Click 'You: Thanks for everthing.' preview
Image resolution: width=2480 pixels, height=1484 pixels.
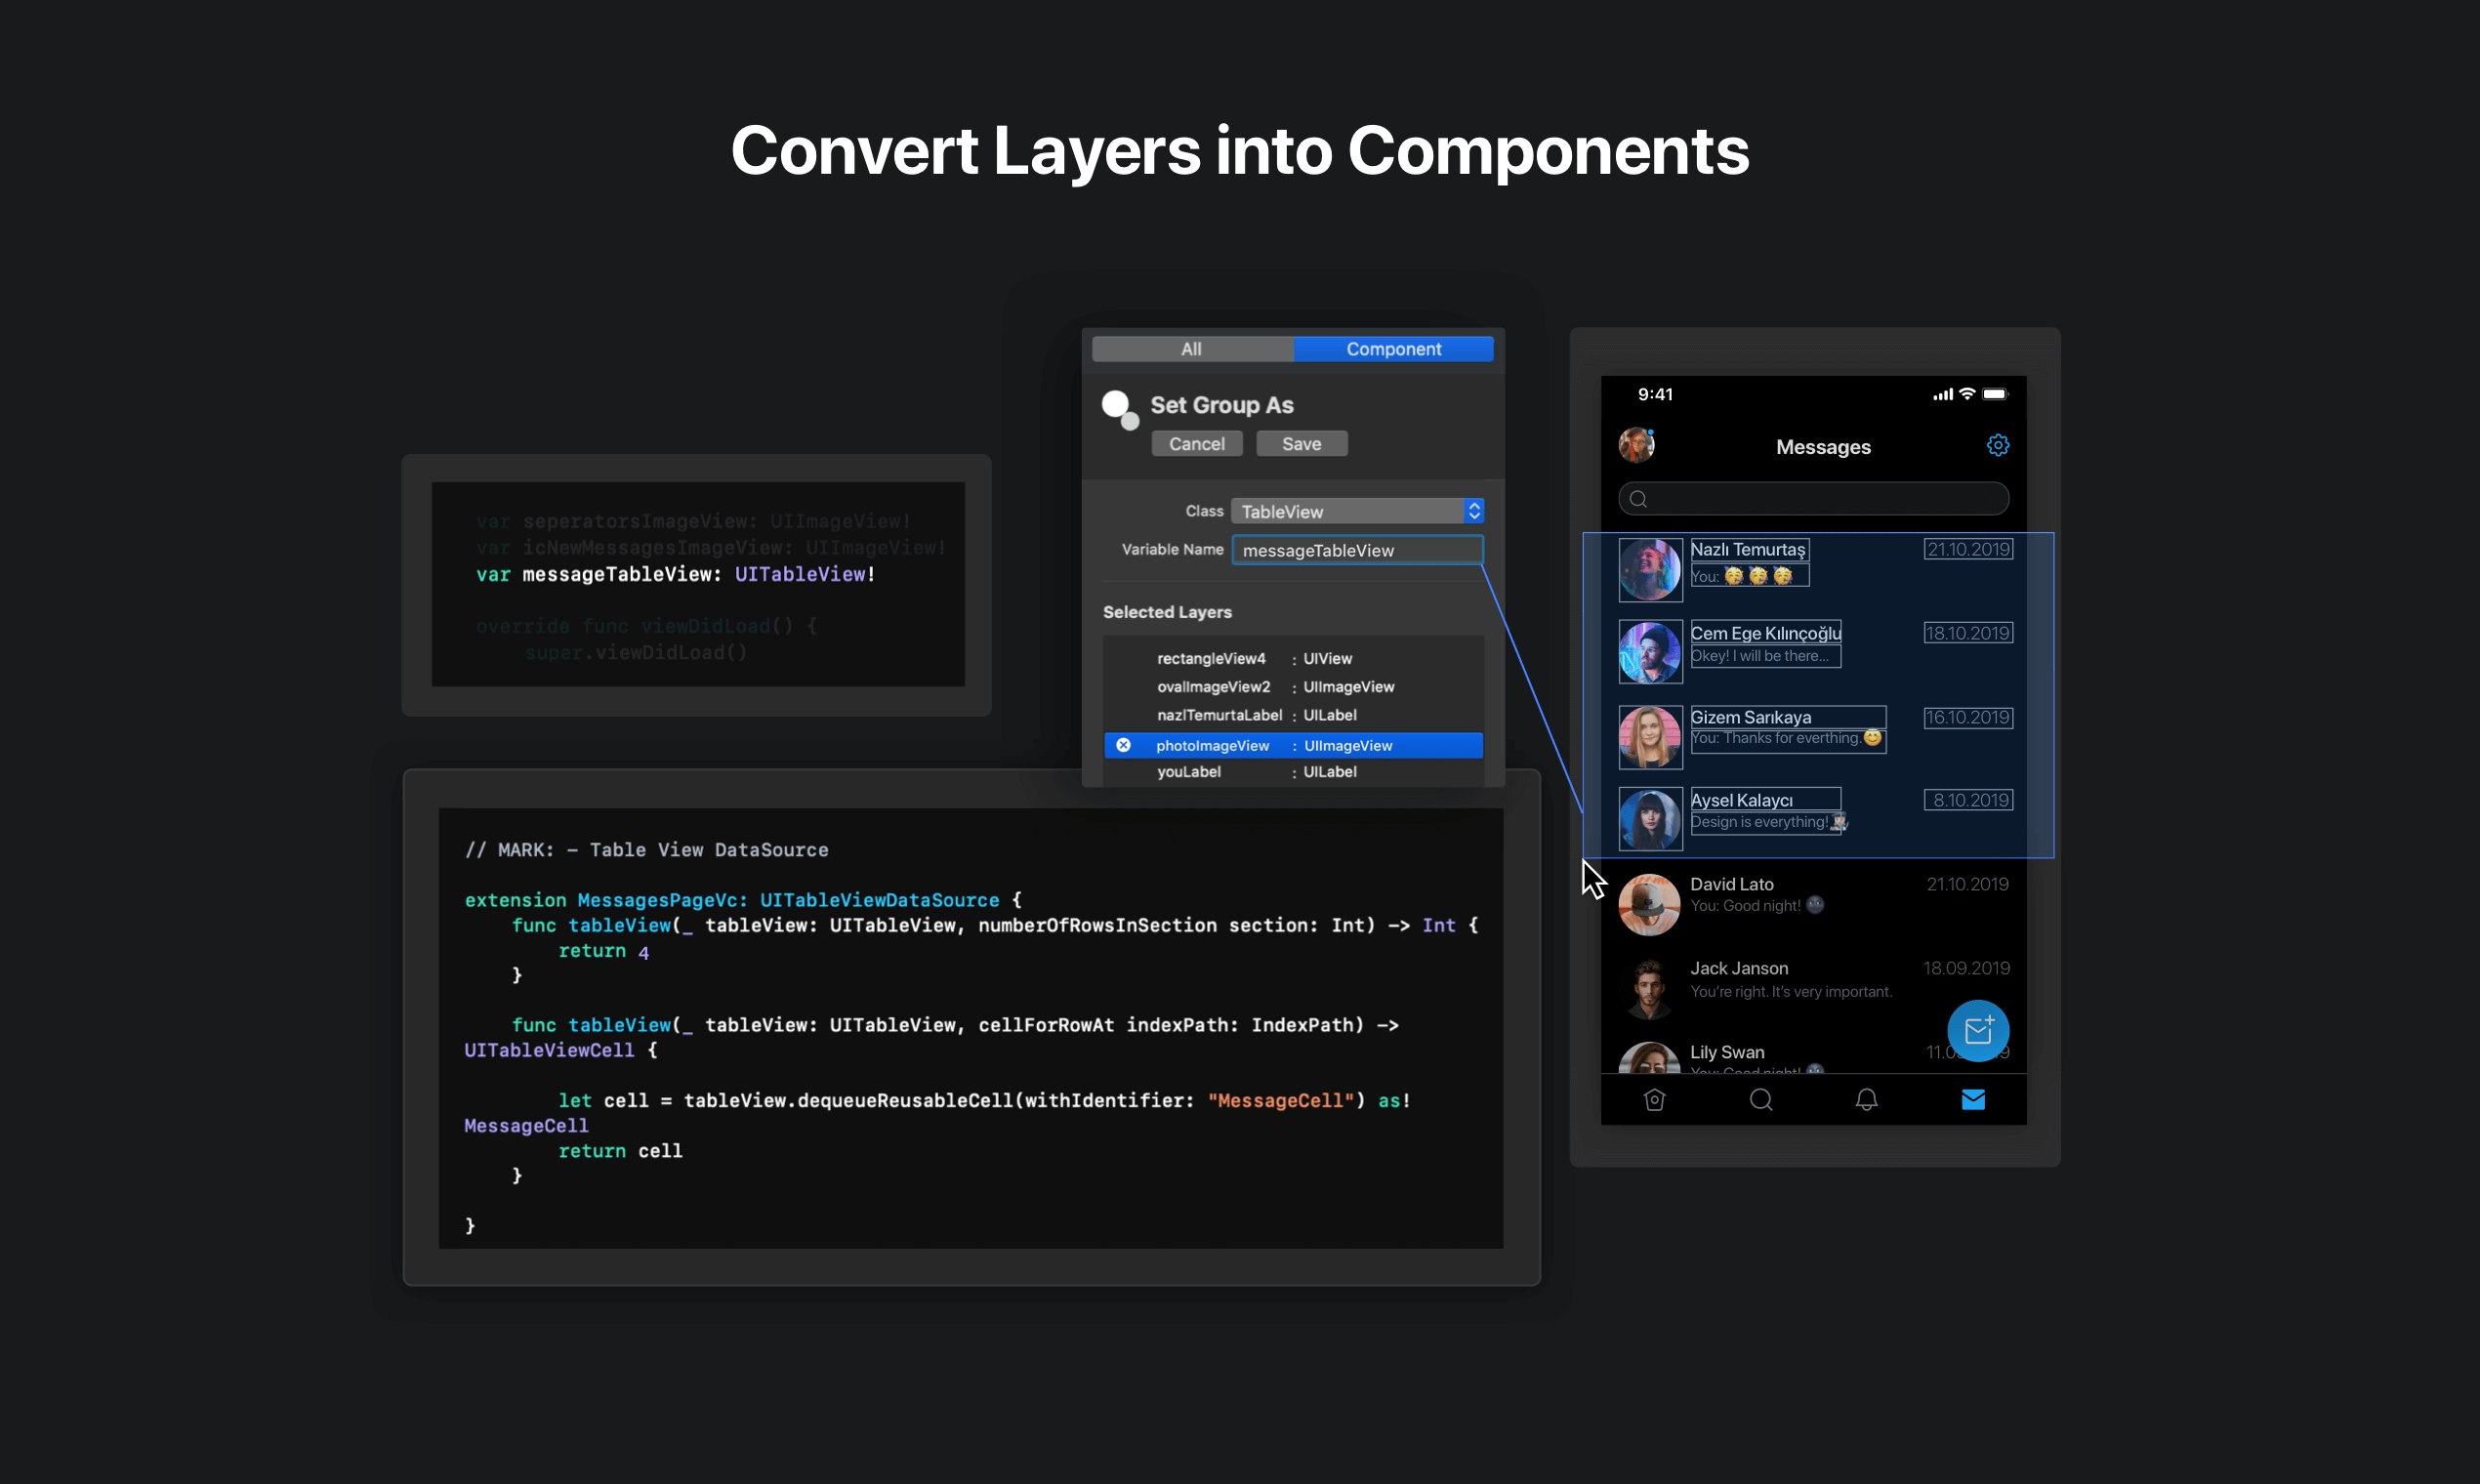pyautogui.click(x=1786, y=738)
